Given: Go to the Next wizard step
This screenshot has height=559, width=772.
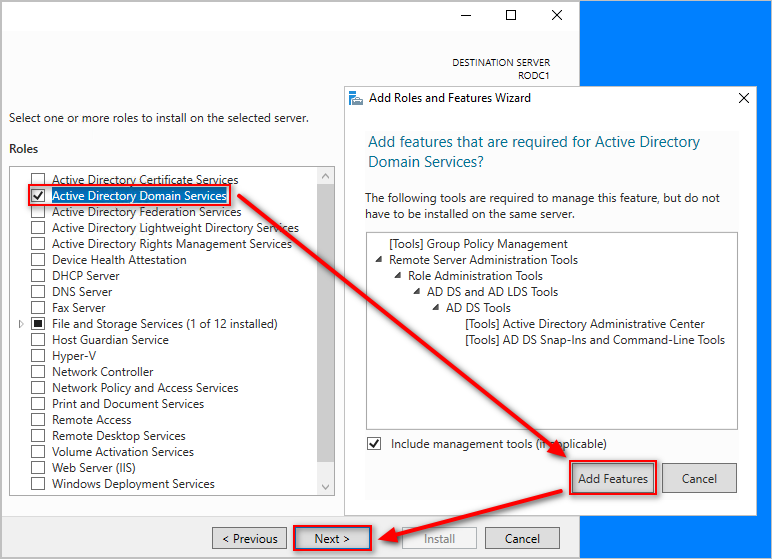Looking at the screenshot, I should coord(332,539).
